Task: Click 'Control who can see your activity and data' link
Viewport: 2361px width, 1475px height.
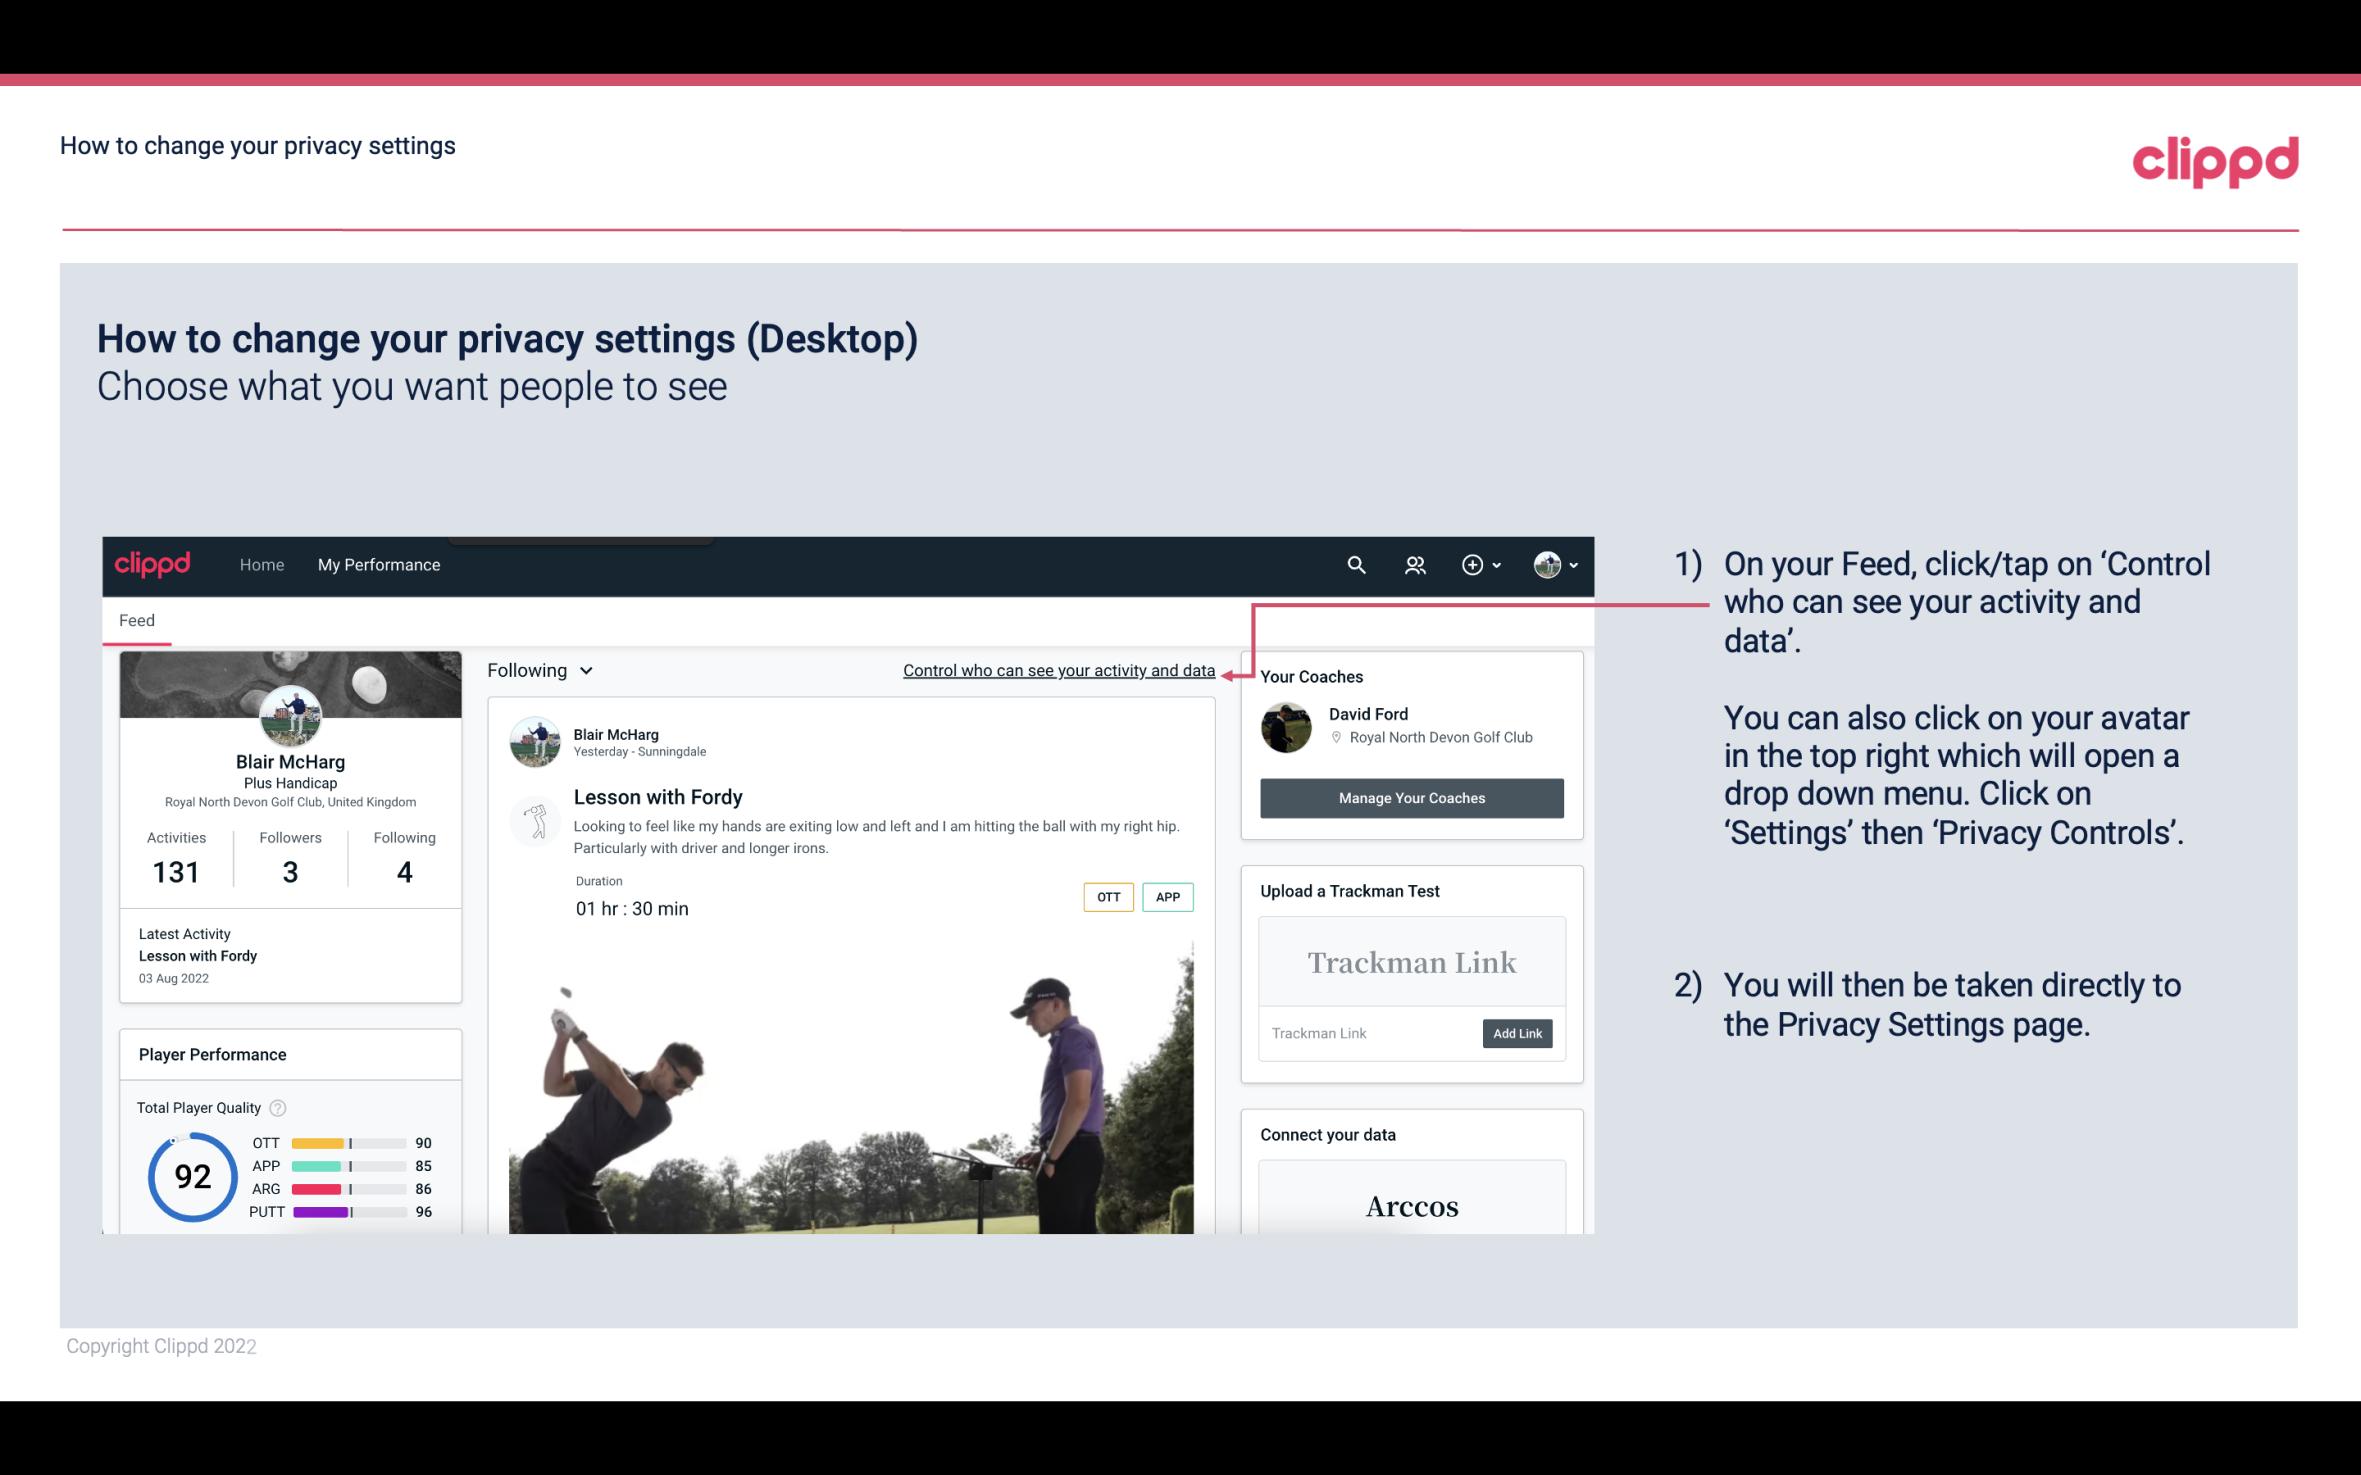Action: [1058, 670]
